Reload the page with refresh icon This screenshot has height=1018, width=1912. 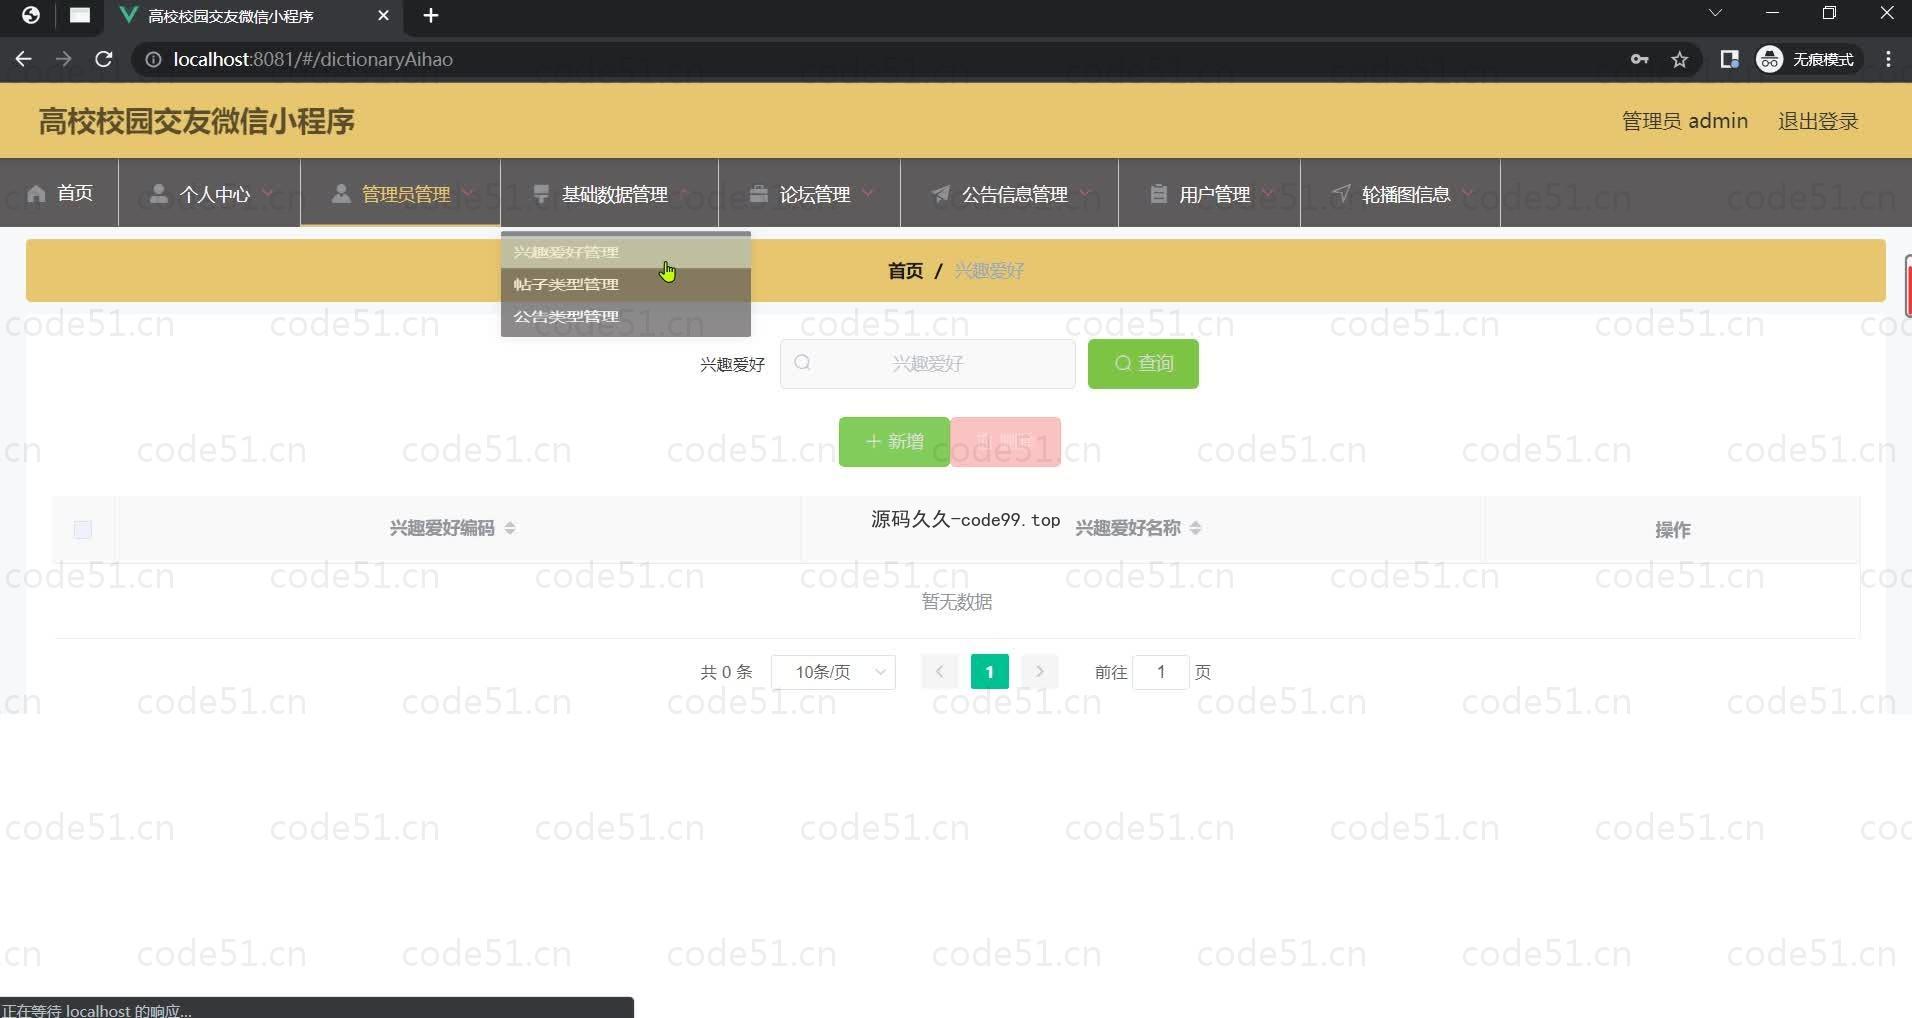(x=103, y=59)
